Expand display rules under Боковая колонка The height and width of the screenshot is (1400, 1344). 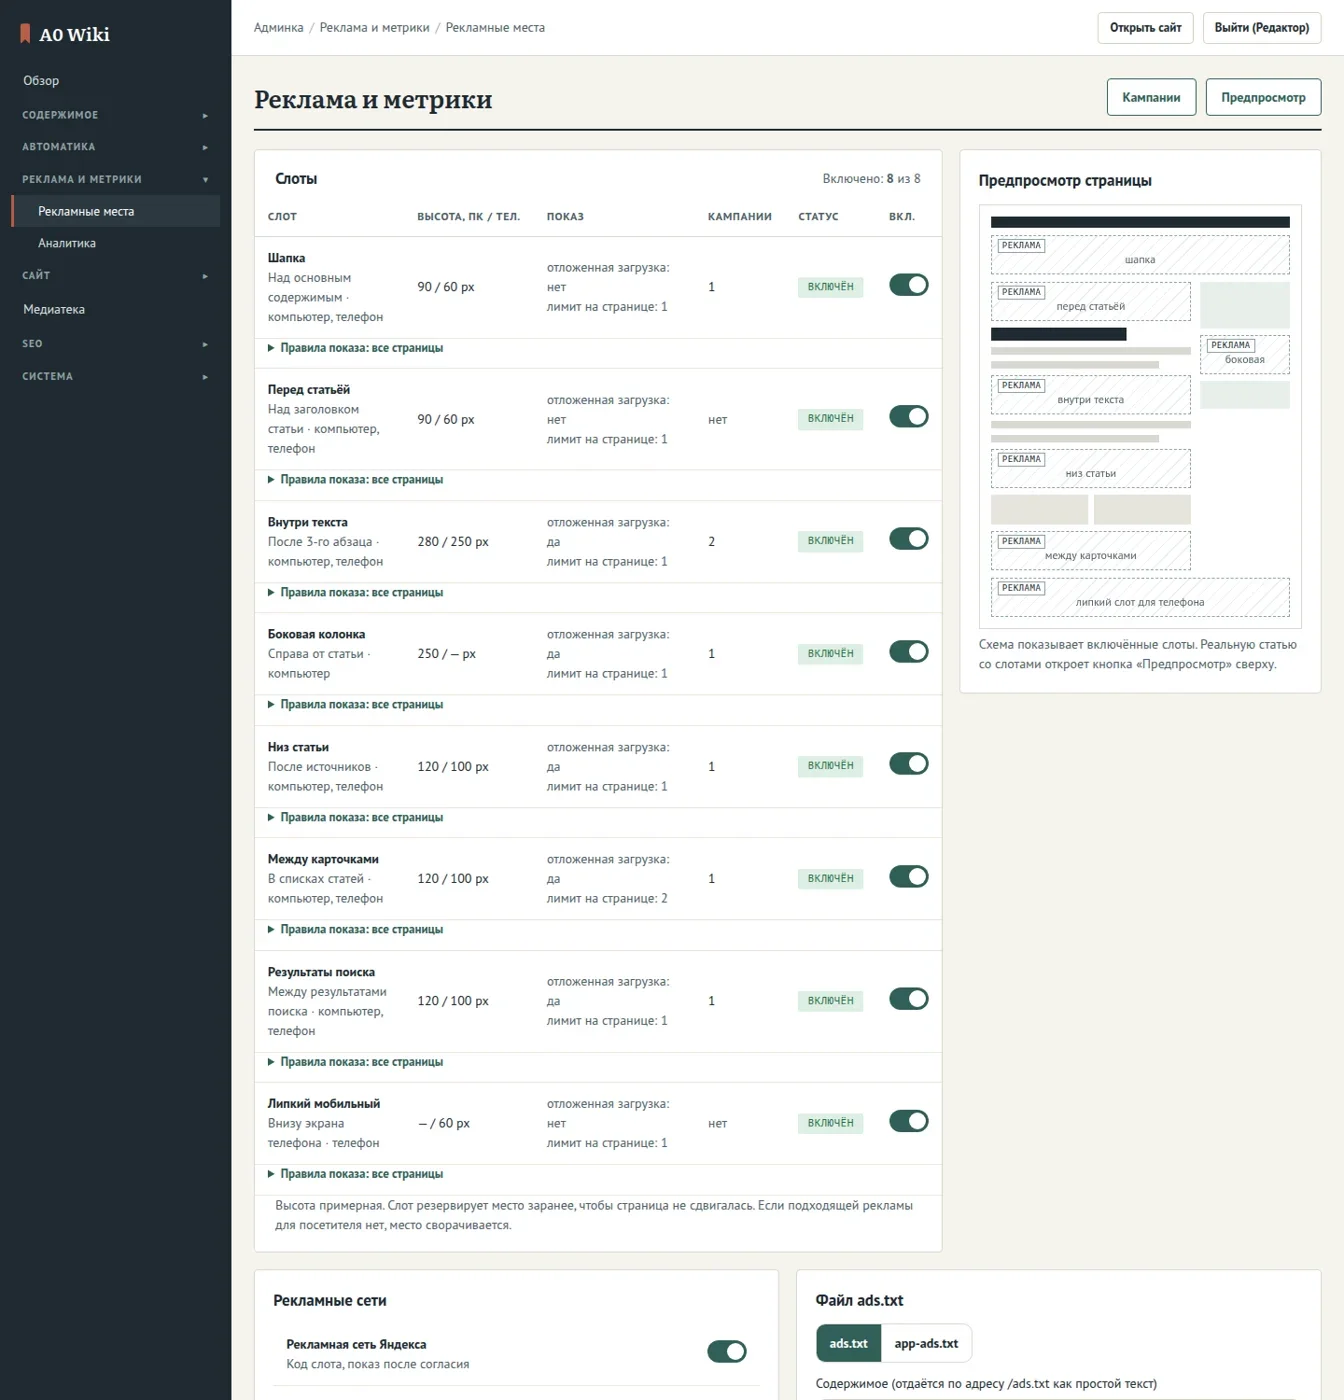[355, 705]
